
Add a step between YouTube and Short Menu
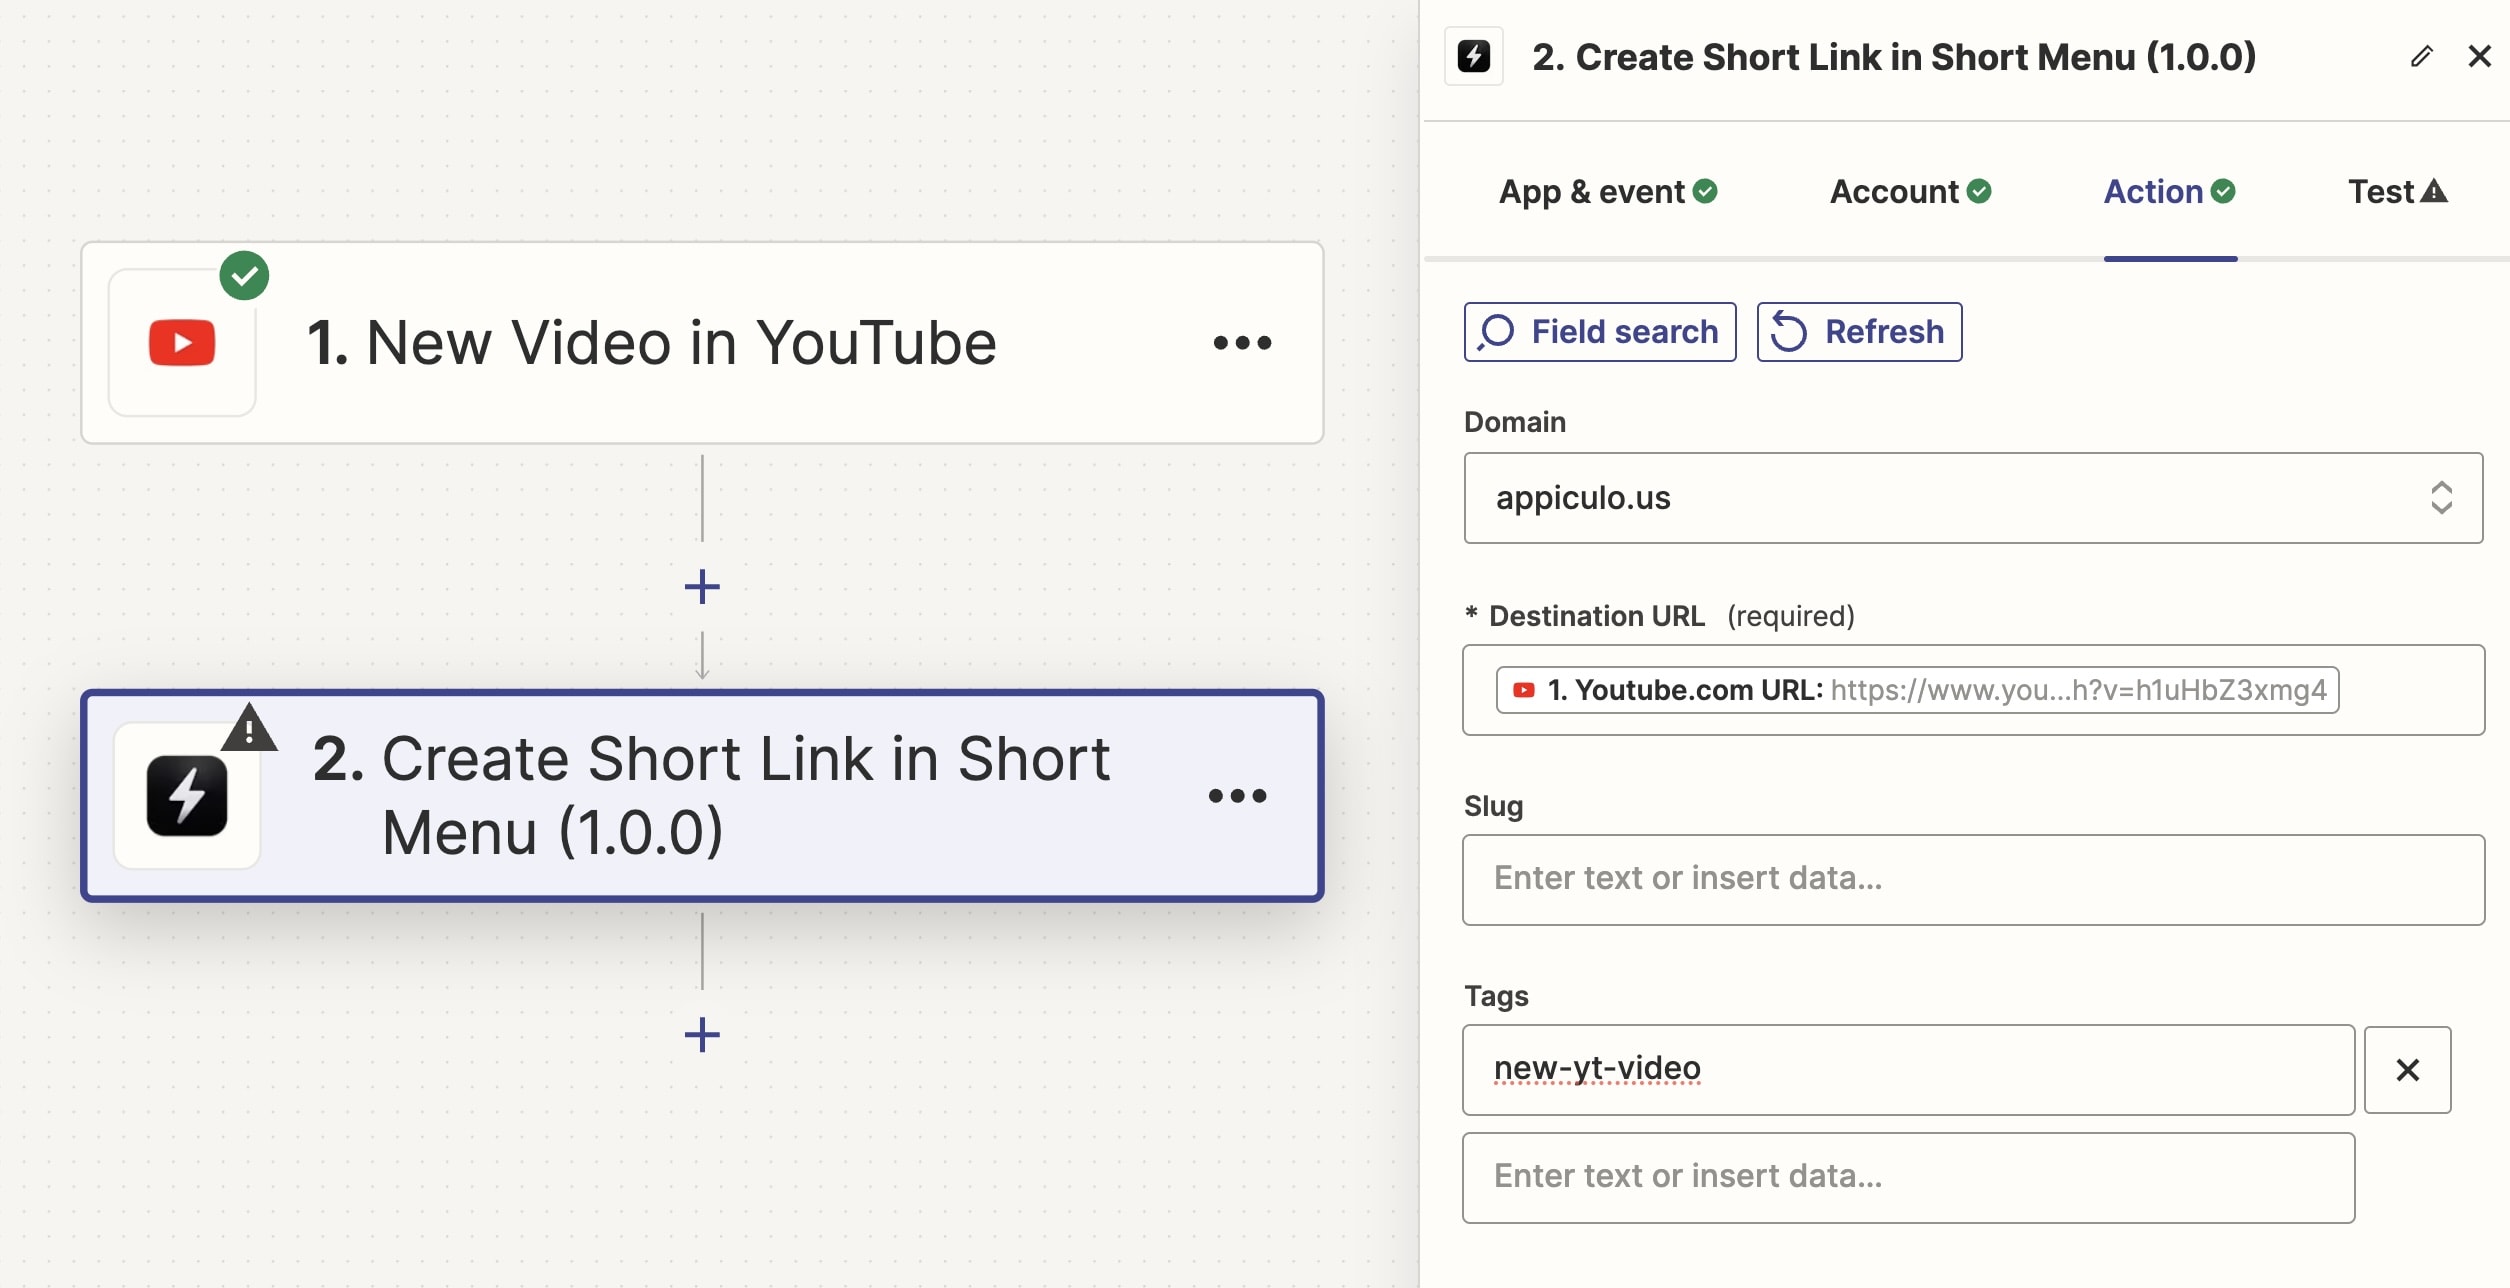[702, 587]
